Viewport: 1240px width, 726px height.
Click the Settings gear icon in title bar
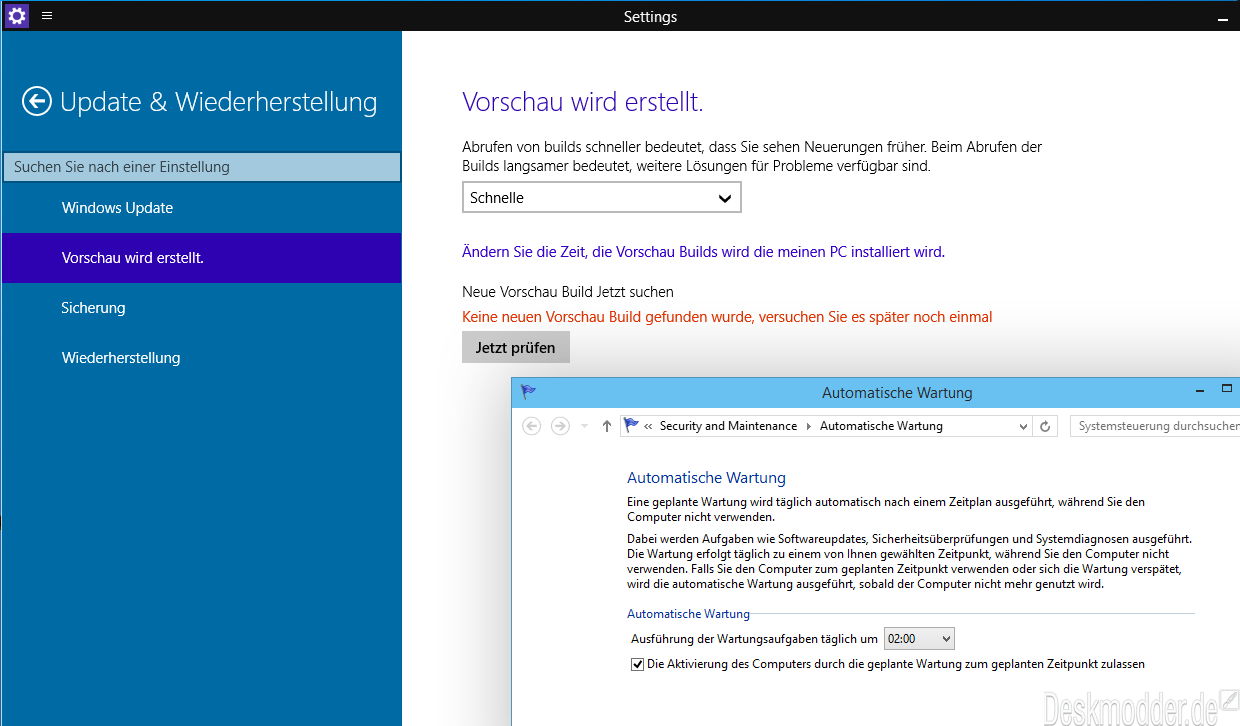click(x=17, y=16)
